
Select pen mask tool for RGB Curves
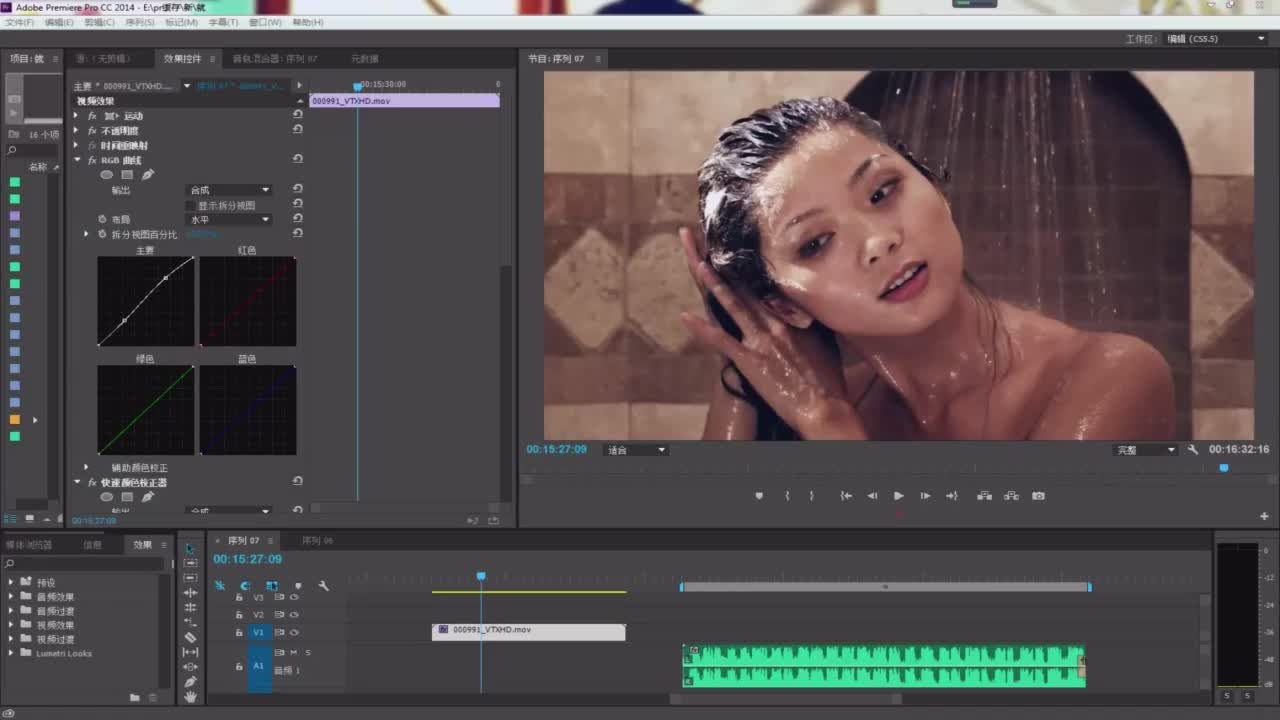[x=147, y=175]
